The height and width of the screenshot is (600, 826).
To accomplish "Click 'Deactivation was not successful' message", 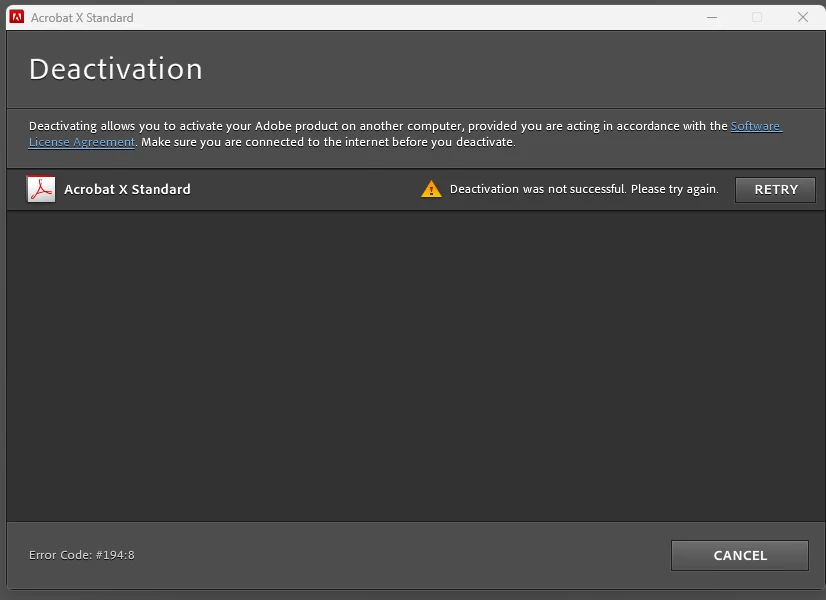I will [584, 189].
